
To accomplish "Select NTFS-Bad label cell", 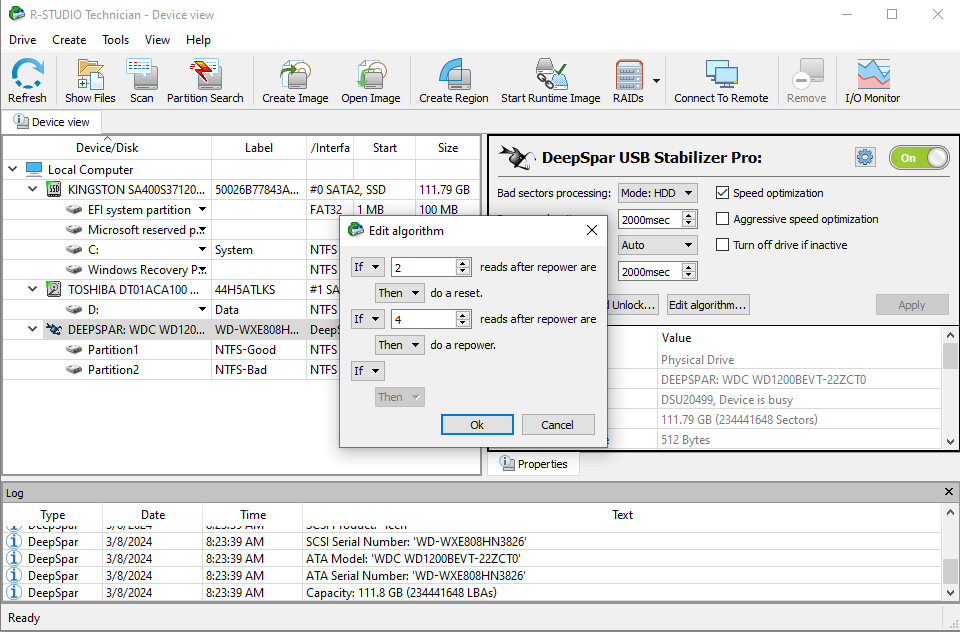I will [x=258, y=370].
